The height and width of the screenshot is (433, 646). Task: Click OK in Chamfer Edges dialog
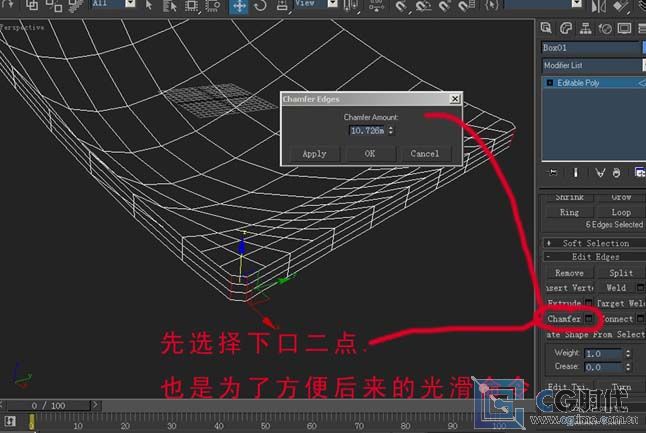(370, 154)
